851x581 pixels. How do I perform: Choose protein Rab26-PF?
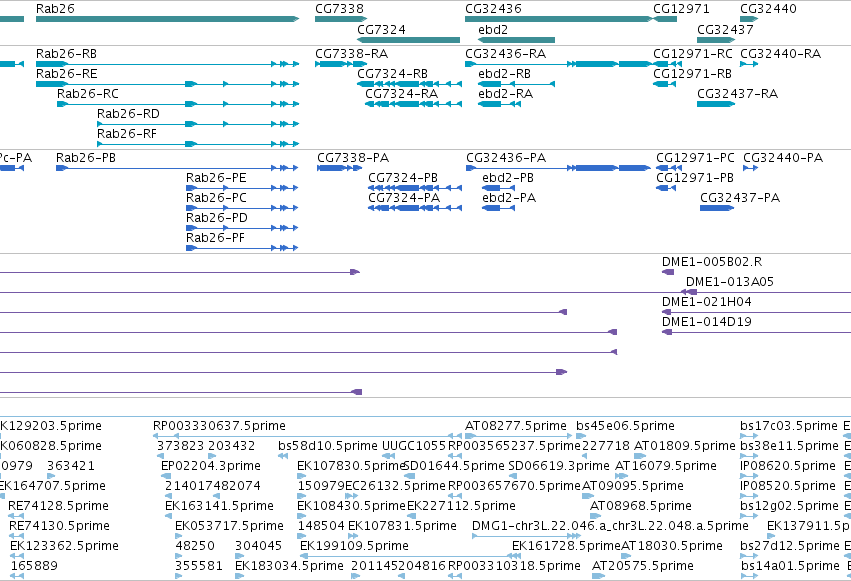point(215,238)
